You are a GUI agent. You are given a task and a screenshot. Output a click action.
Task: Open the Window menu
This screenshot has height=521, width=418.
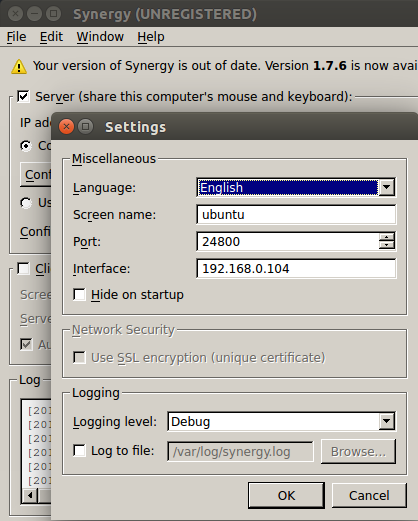pyautogui.click(x=100, y=37)
